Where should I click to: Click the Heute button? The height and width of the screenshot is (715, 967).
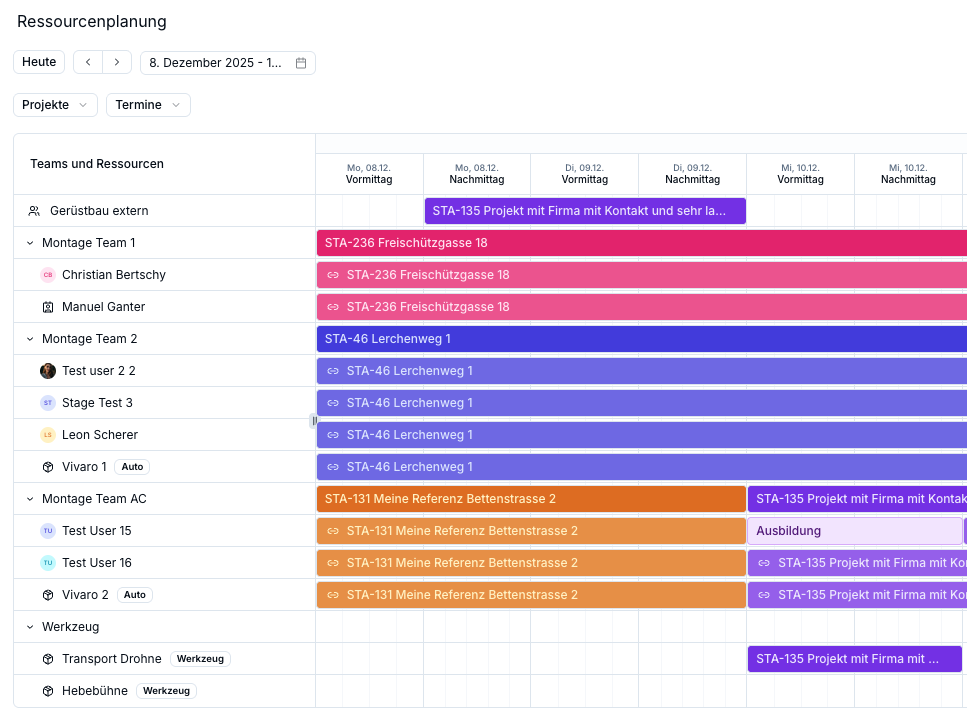(x=39, y=62)
